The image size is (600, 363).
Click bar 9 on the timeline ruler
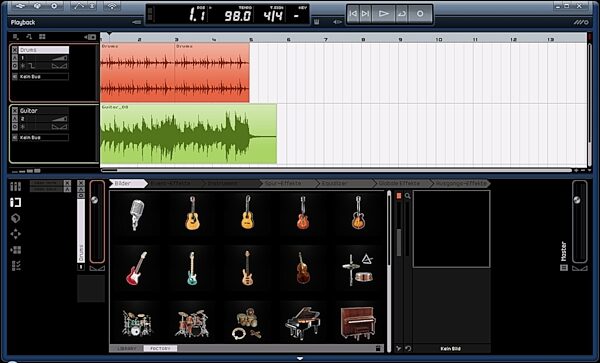pos(400,39)
